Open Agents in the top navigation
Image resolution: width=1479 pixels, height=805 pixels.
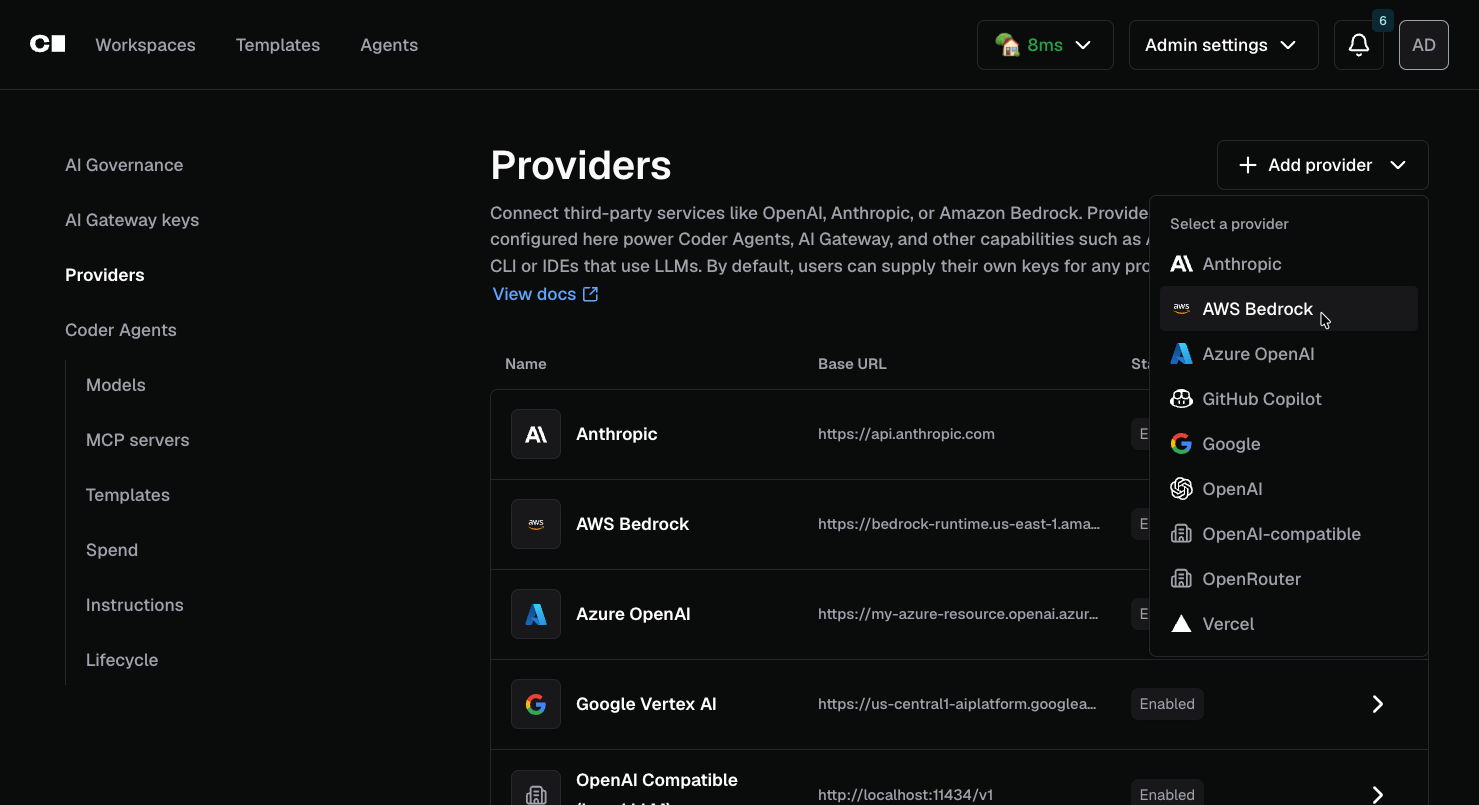tap(389, 45)
